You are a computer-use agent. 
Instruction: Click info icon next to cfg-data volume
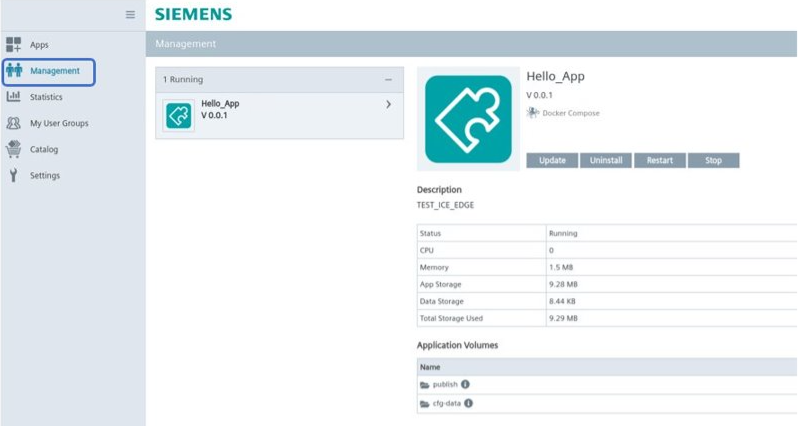pyautogui.click(x=468, y=403)
